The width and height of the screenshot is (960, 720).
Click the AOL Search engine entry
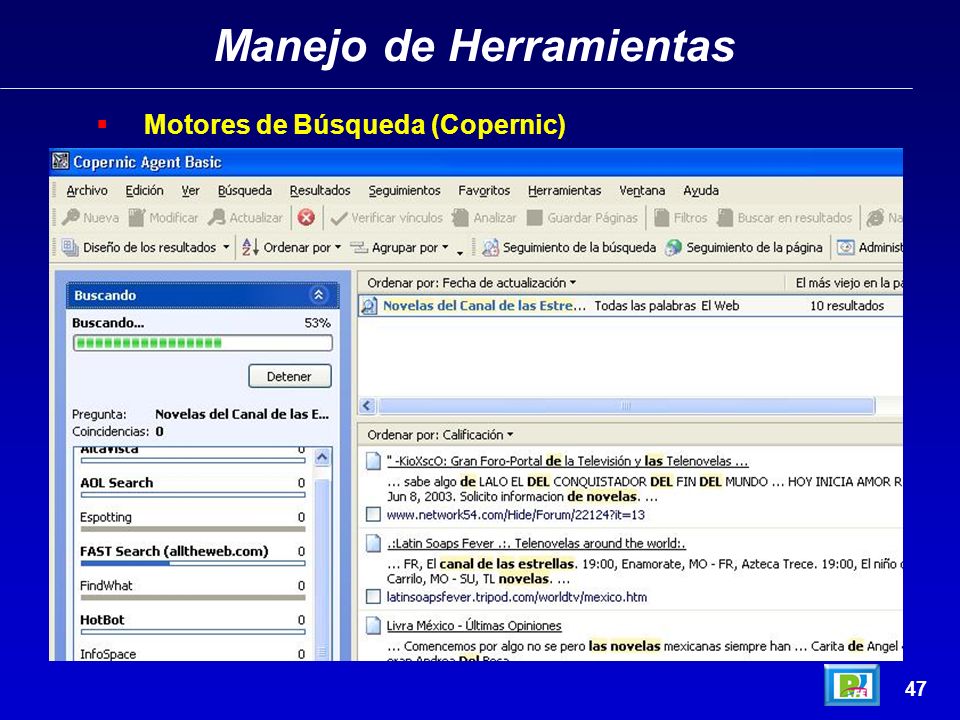(192, 487)
